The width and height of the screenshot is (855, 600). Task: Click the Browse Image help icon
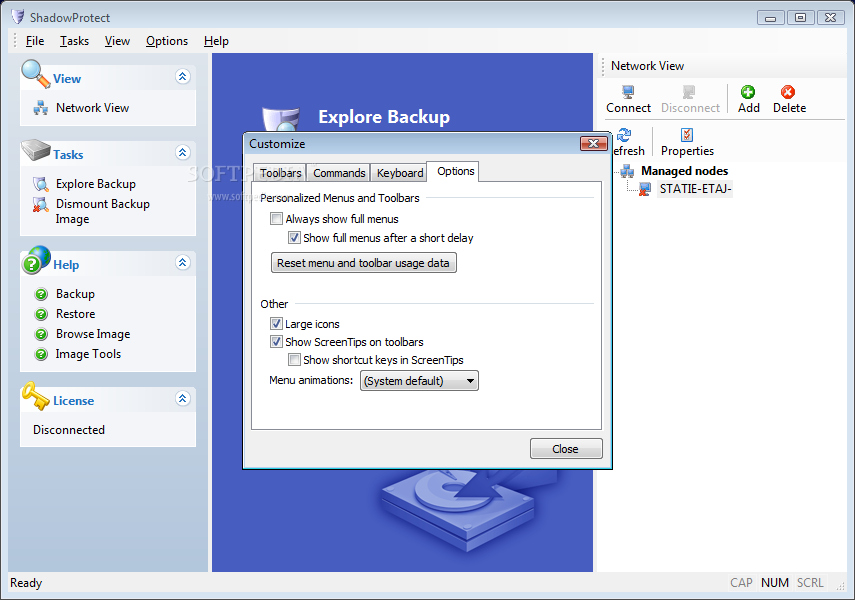click(41, 334)
